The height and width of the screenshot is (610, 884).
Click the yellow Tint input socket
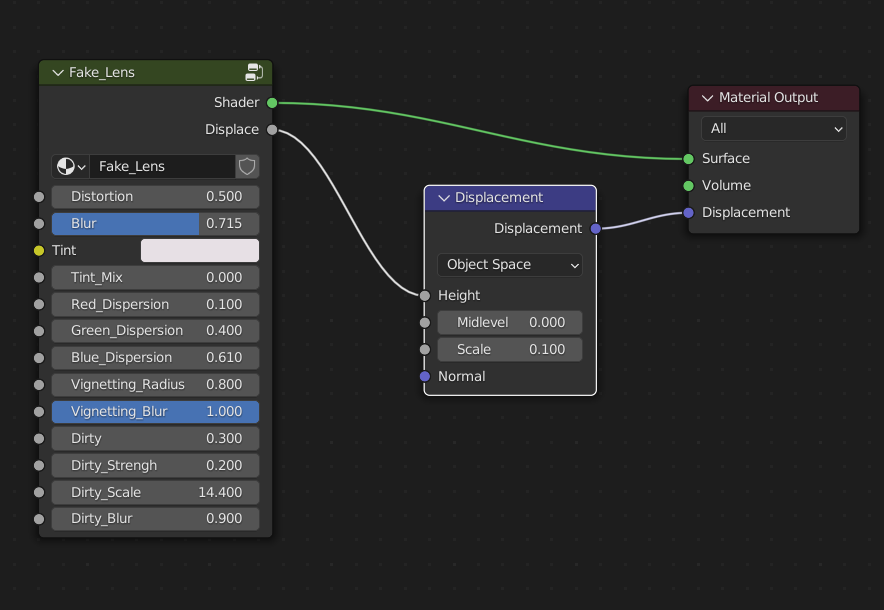point(38,250)
